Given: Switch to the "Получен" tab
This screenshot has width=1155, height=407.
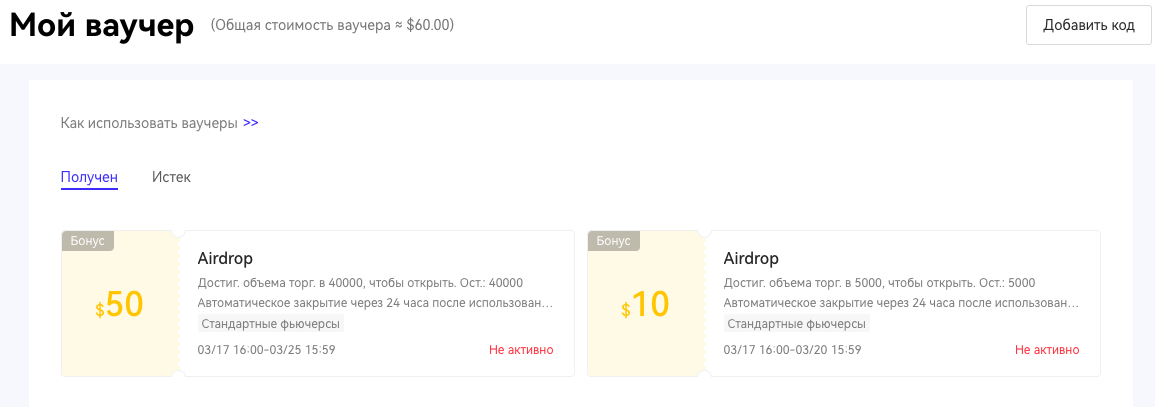Looking at the screenshot, I should pyautogui.click(x=89, y=177).
